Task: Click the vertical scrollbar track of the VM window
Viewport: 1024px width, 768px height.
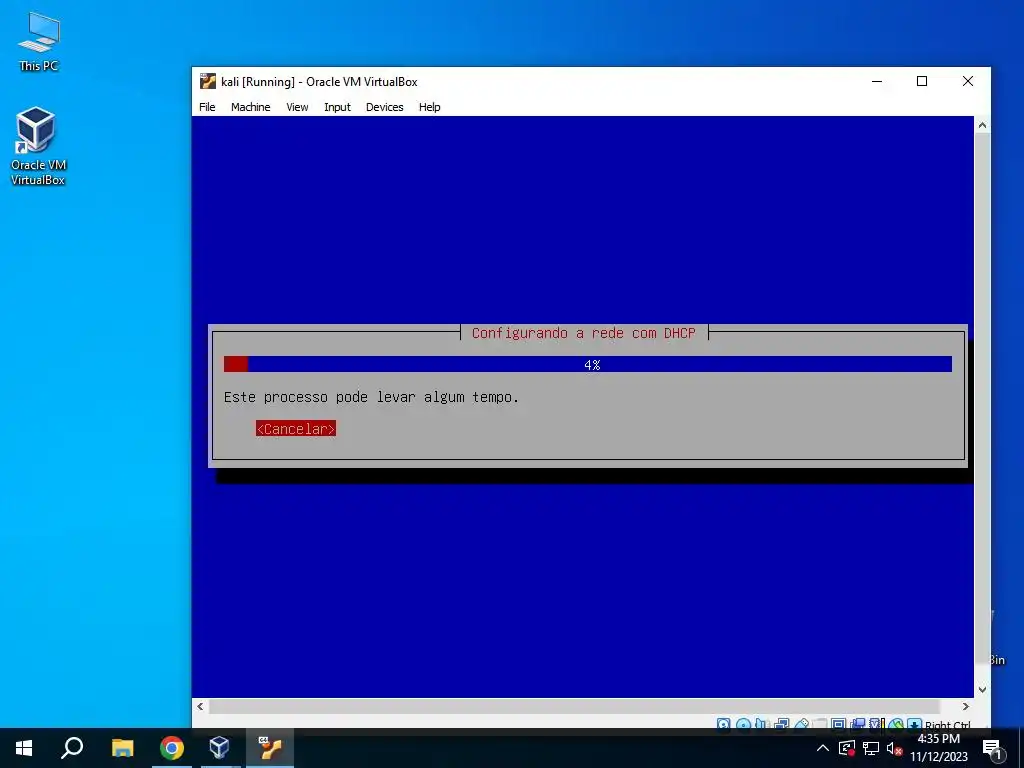Action: 982,405
